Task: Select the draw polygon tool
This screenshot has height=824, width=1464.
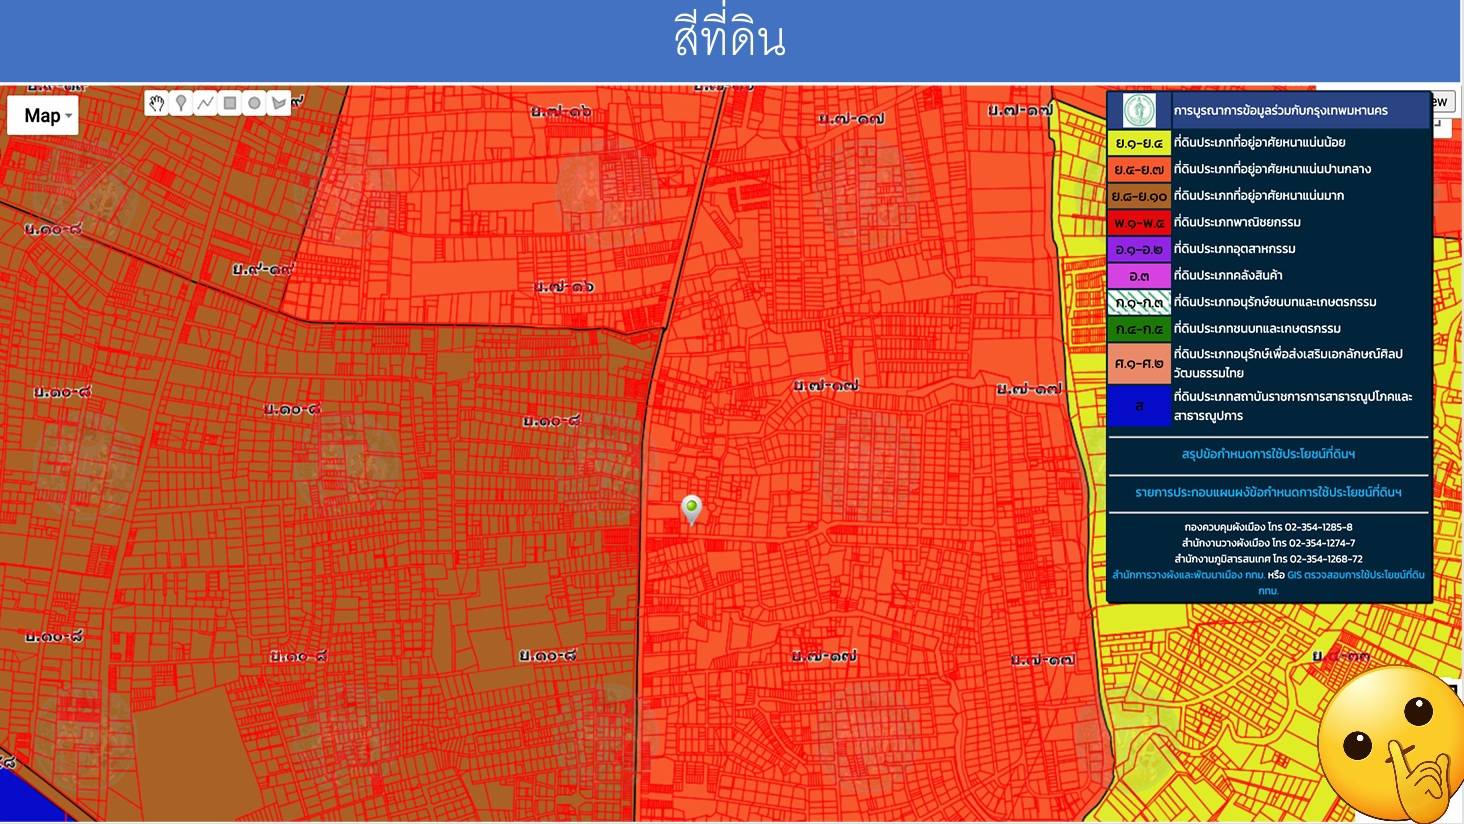Action: tap(279, 103)
